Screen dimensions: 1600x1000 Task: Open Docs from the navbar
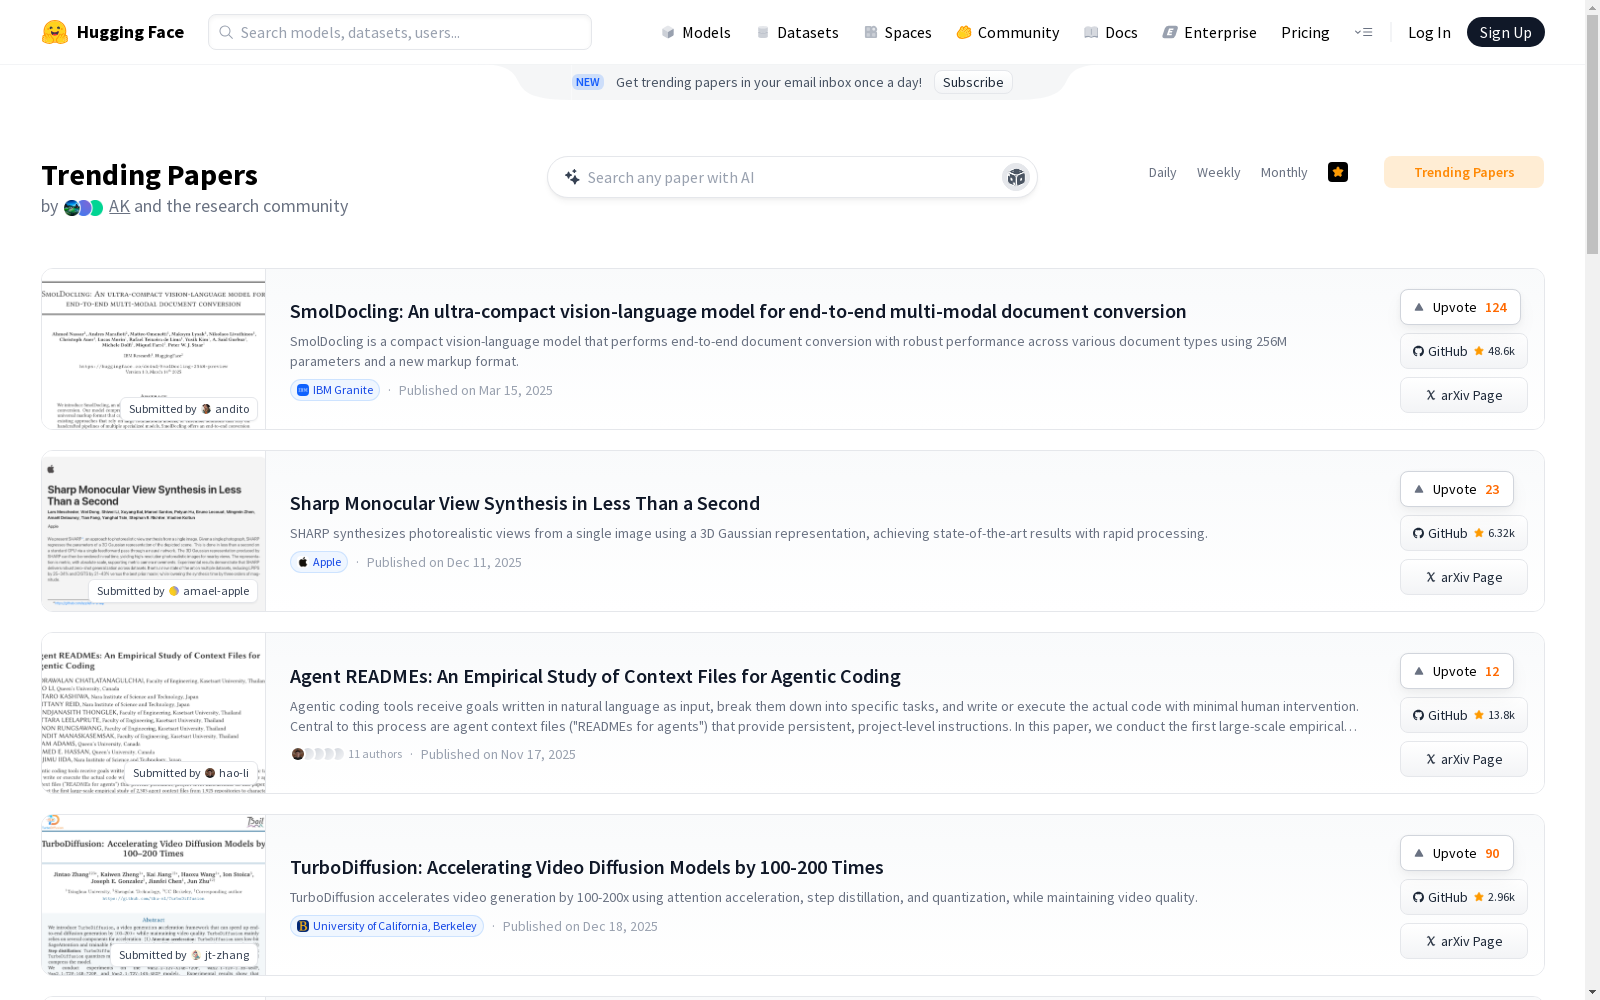pyautogui.click(x=1111, y=32)
